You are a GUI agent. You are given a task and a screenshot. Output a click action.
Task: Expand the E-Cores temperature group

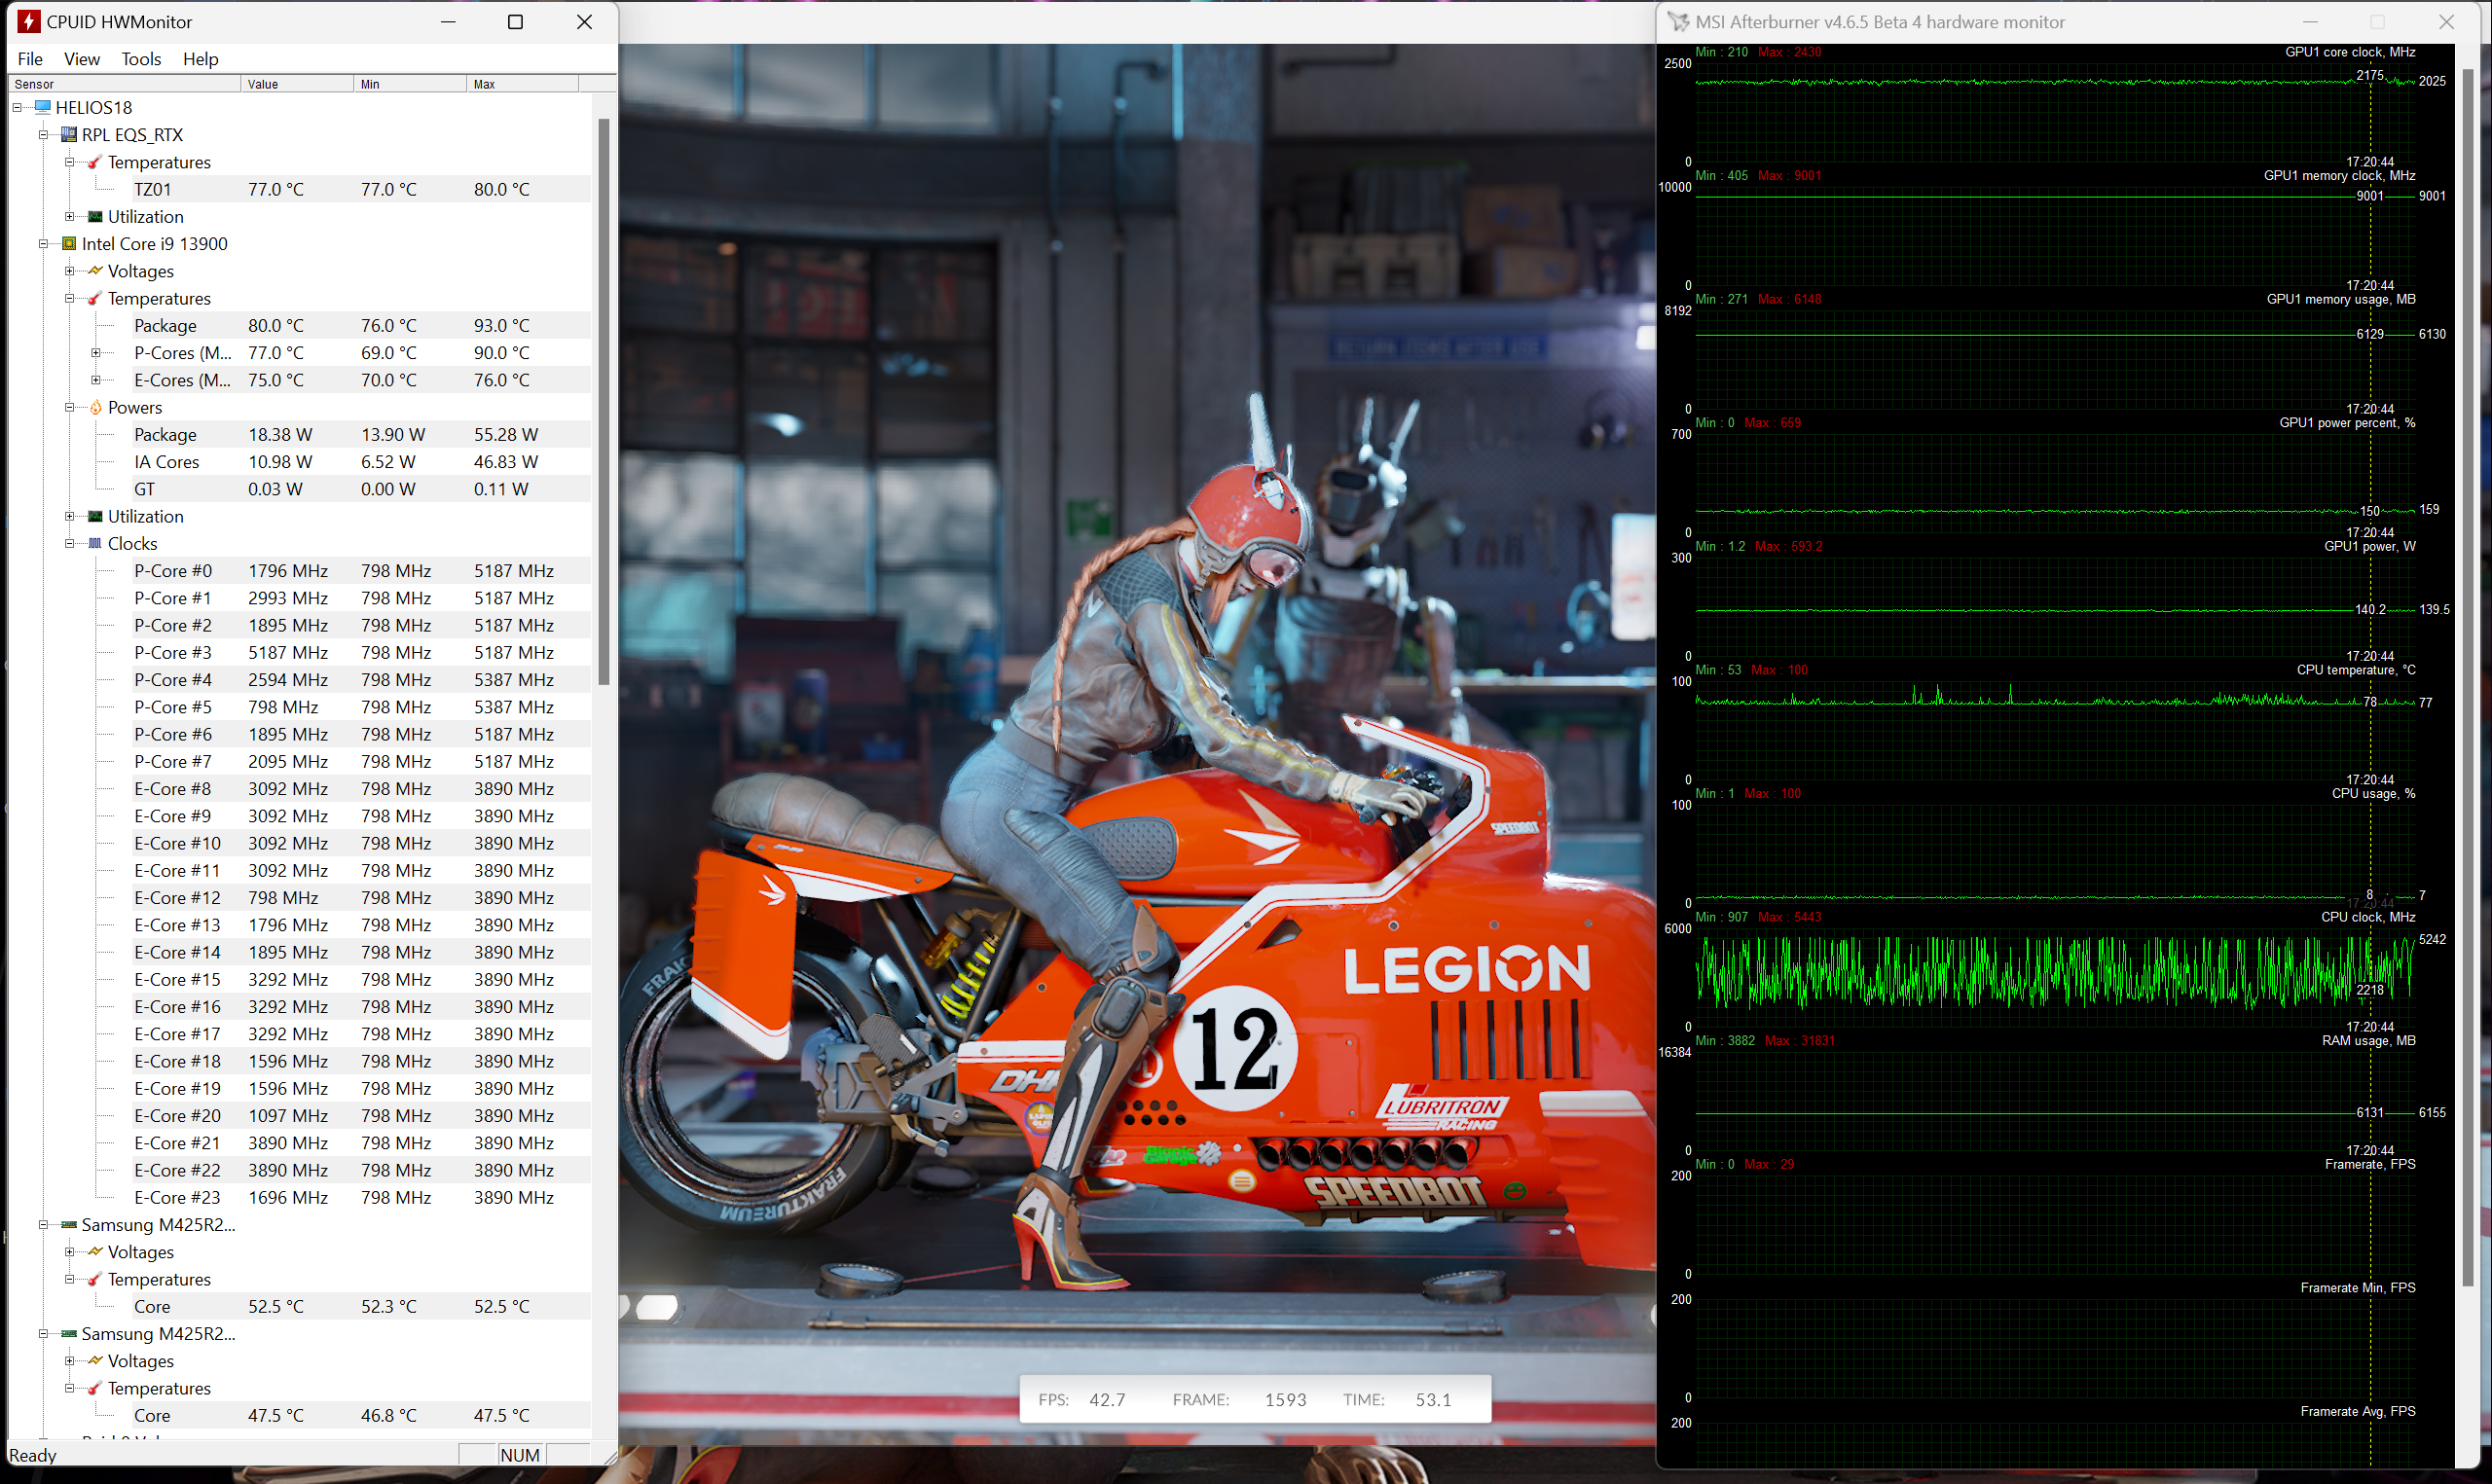pos(96,380)
